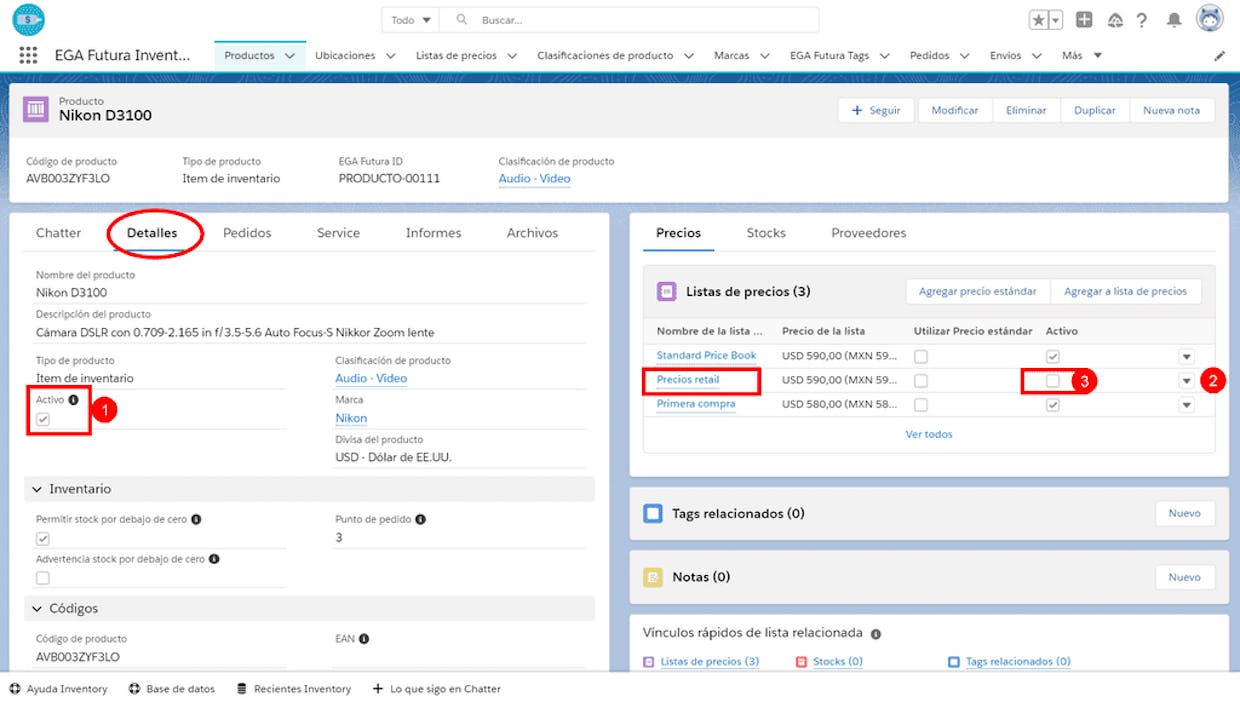Show info icon beside EAN field
The width and height of the screenshot is (1240, 702).
[x=364, y=638]
